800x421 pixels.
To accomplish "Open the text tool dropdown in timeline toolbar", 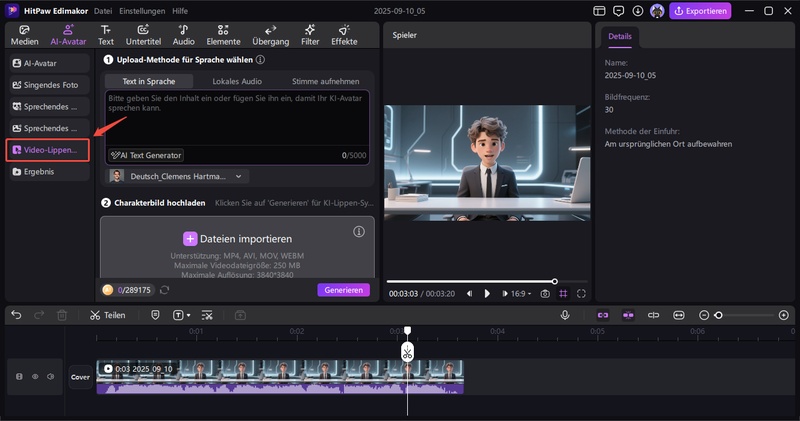I will click(x=181, y=315).
